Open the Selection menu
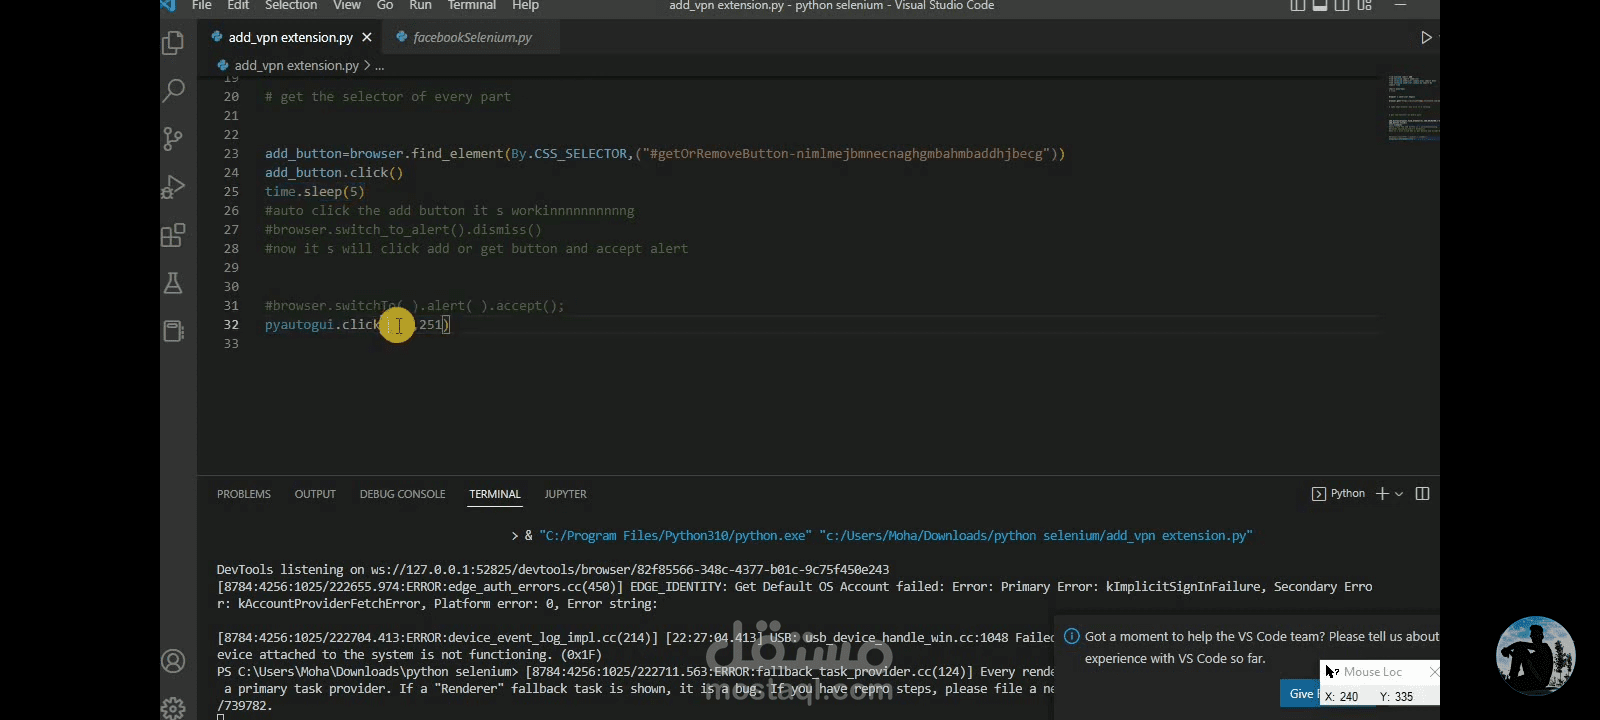 pos(291,5)
